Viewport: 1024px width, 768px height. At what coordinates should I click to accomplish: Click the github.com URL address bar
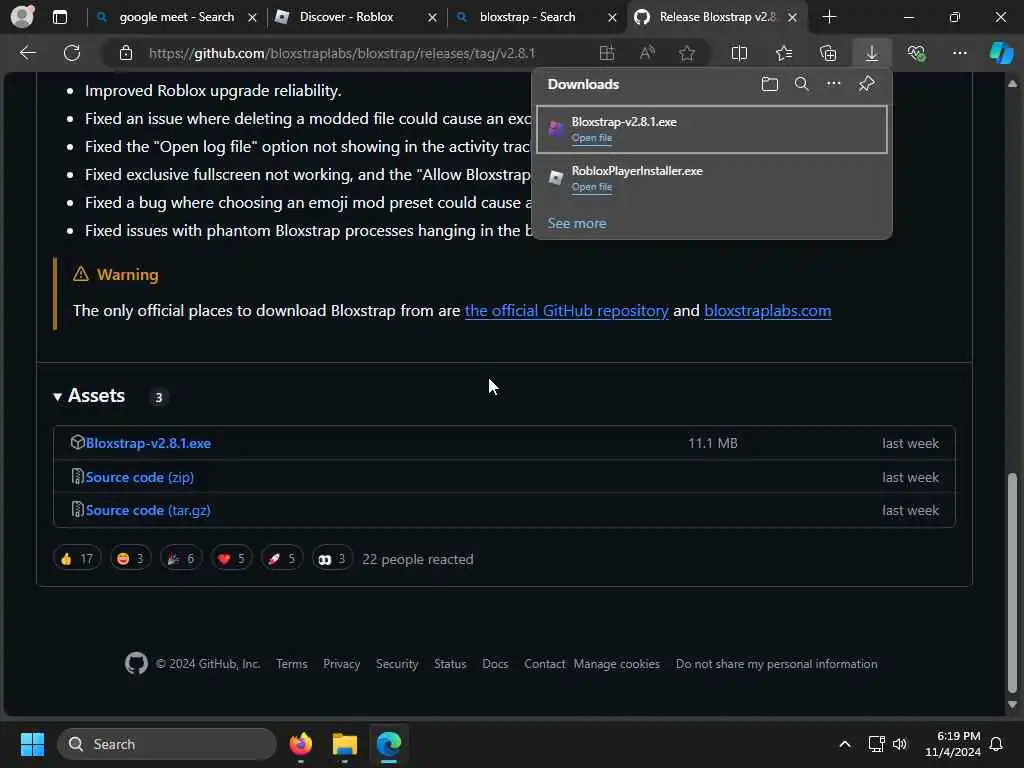point(342,53)
